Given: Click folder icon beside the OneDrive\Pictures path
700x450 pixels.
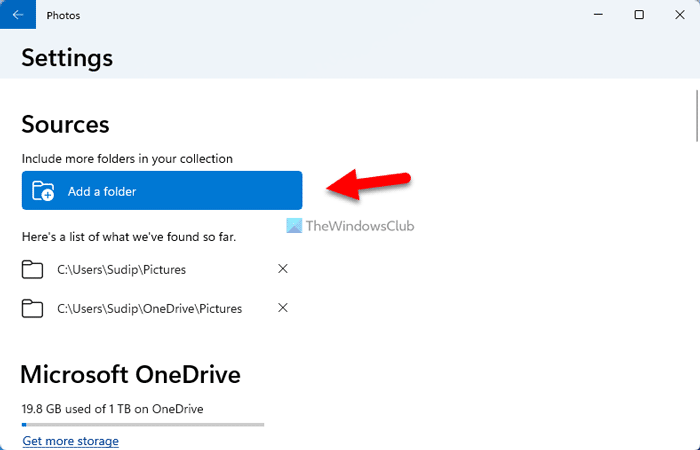Looking at the screenshot, I should 33,308.
